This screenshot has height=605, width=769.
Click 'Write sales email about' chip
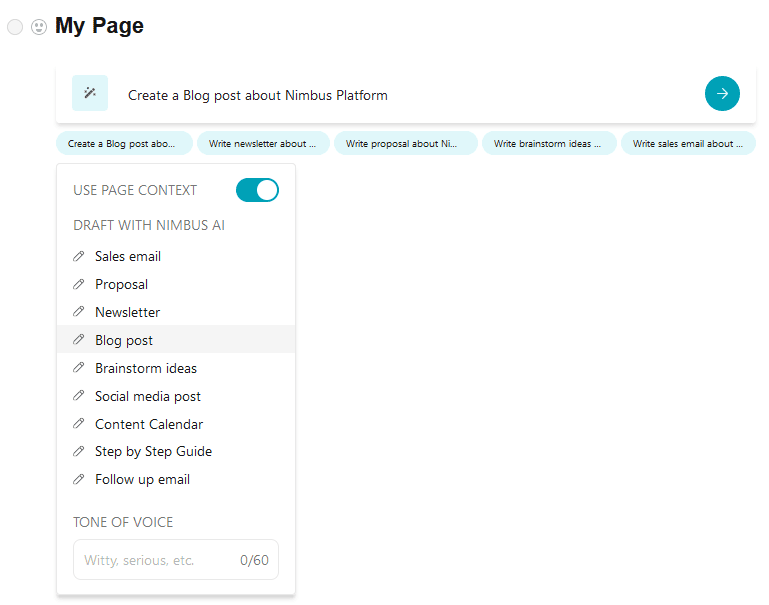(688, 143)
